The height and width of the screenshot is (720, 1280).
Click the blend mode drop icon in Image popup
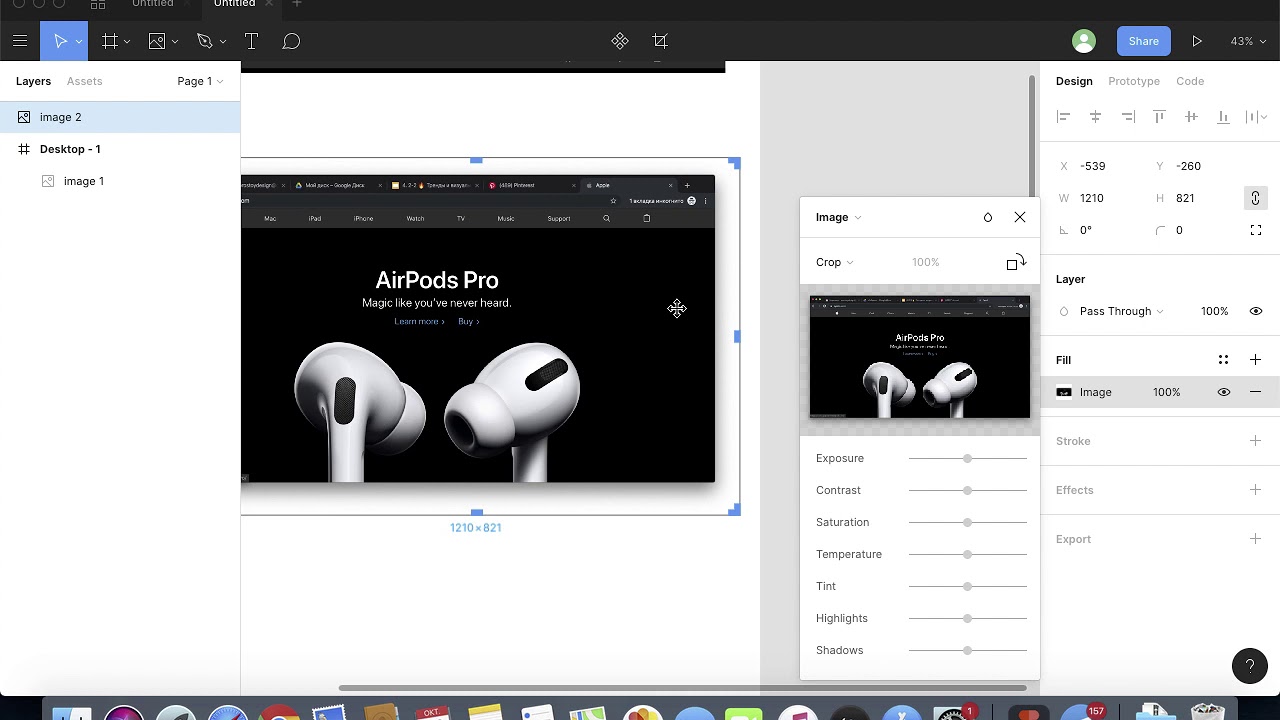[988, 217]
